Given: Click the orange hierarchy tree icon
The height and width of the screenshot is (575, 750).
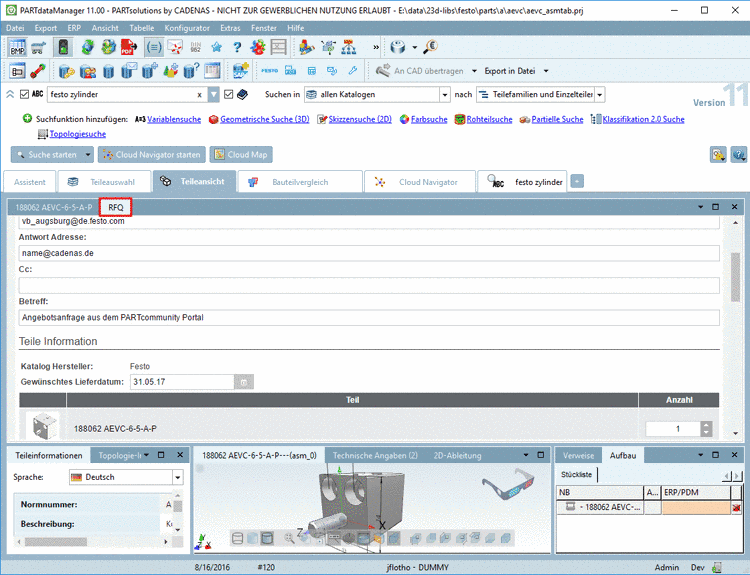Looking at the screenshot, I should click(x=349, y=47).
